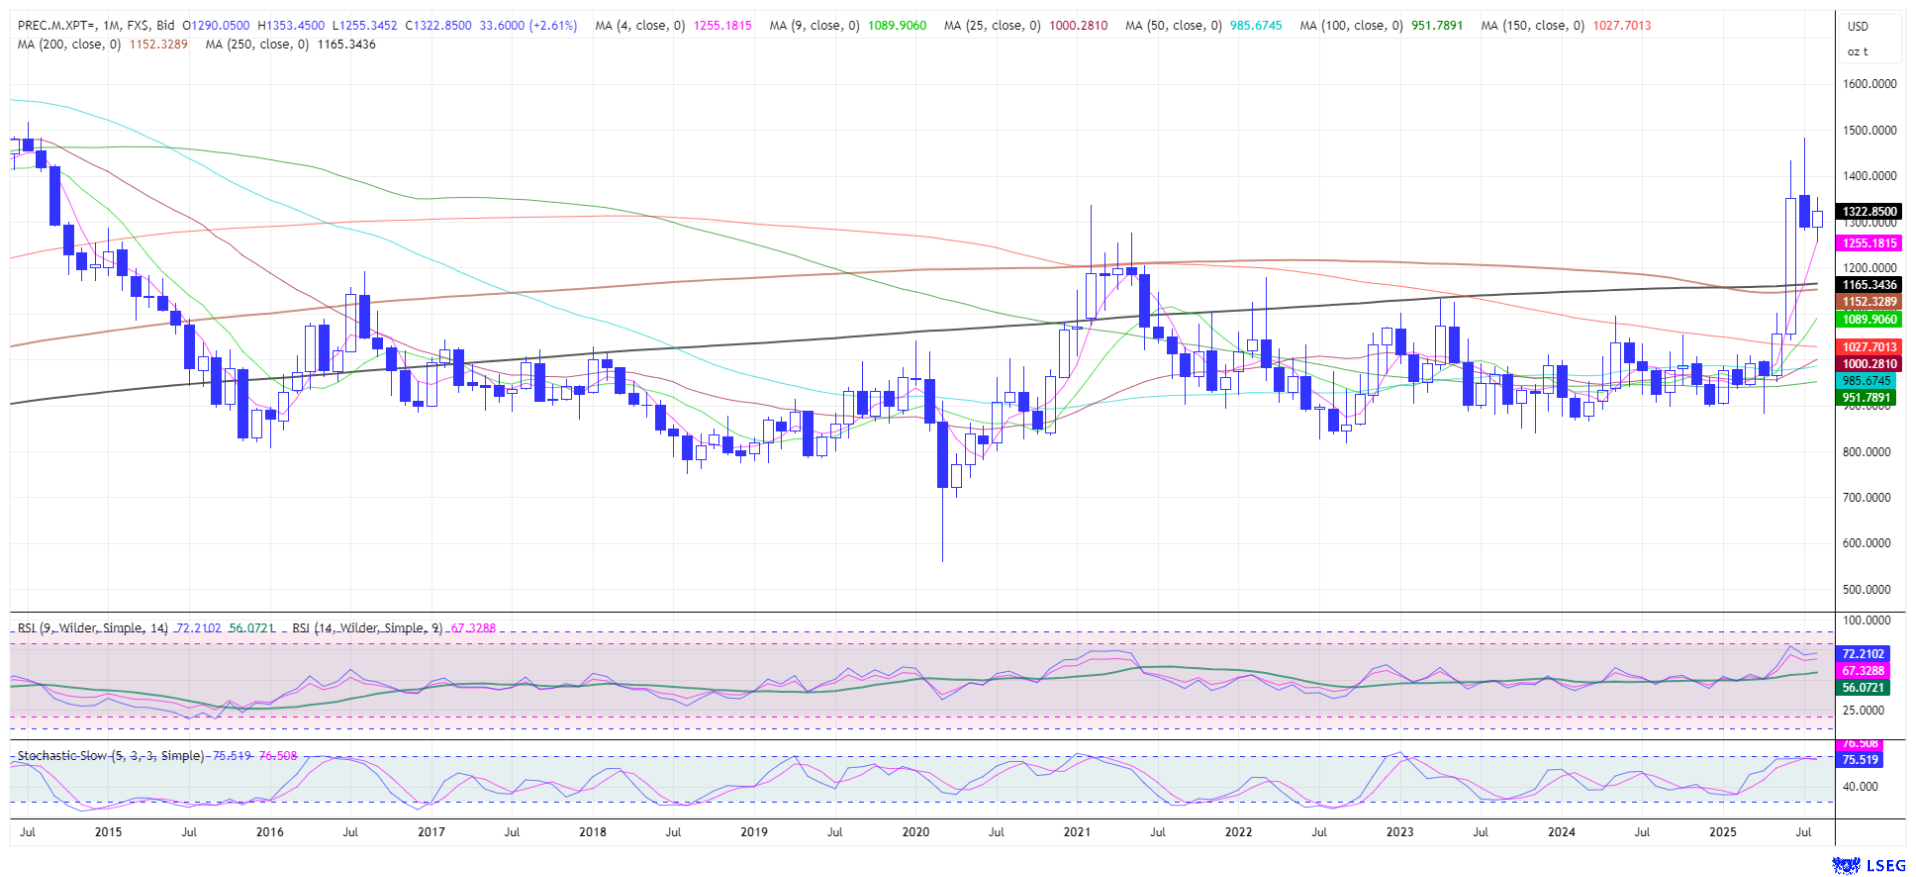
Task: Click the red 1027.7013 price tag
Action: 1870,347
